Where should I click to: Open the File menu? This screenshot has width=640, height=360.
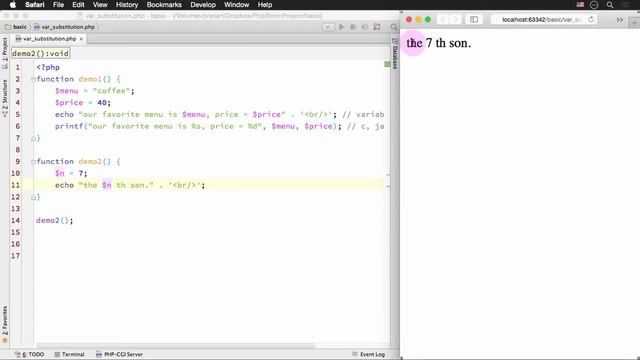[58, 5]
